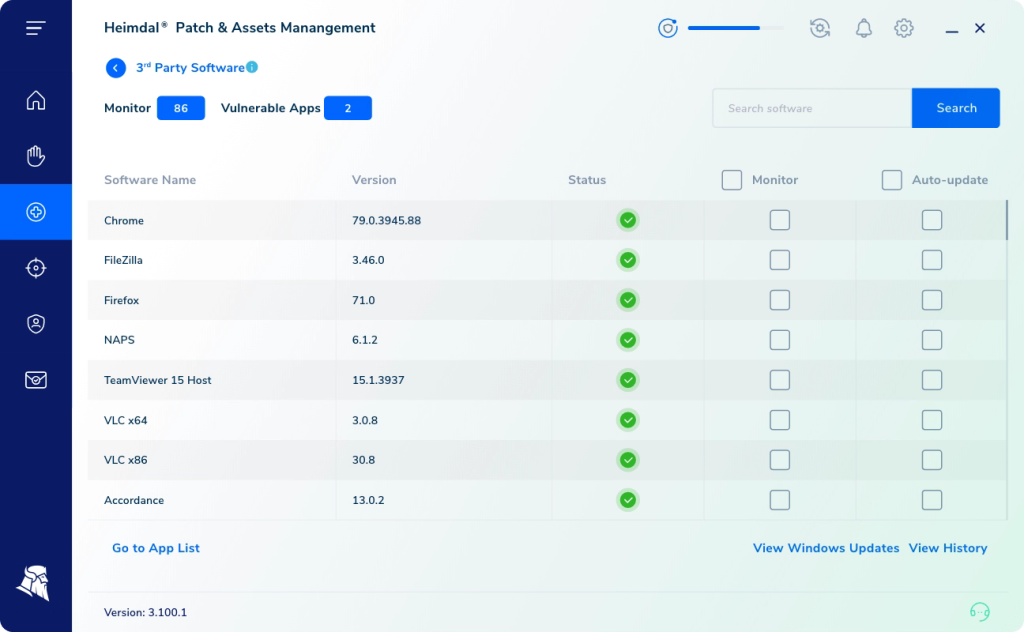Click the refresh scan gear icon
Screen dimensions: 1024x632
(x=820, y=28)
